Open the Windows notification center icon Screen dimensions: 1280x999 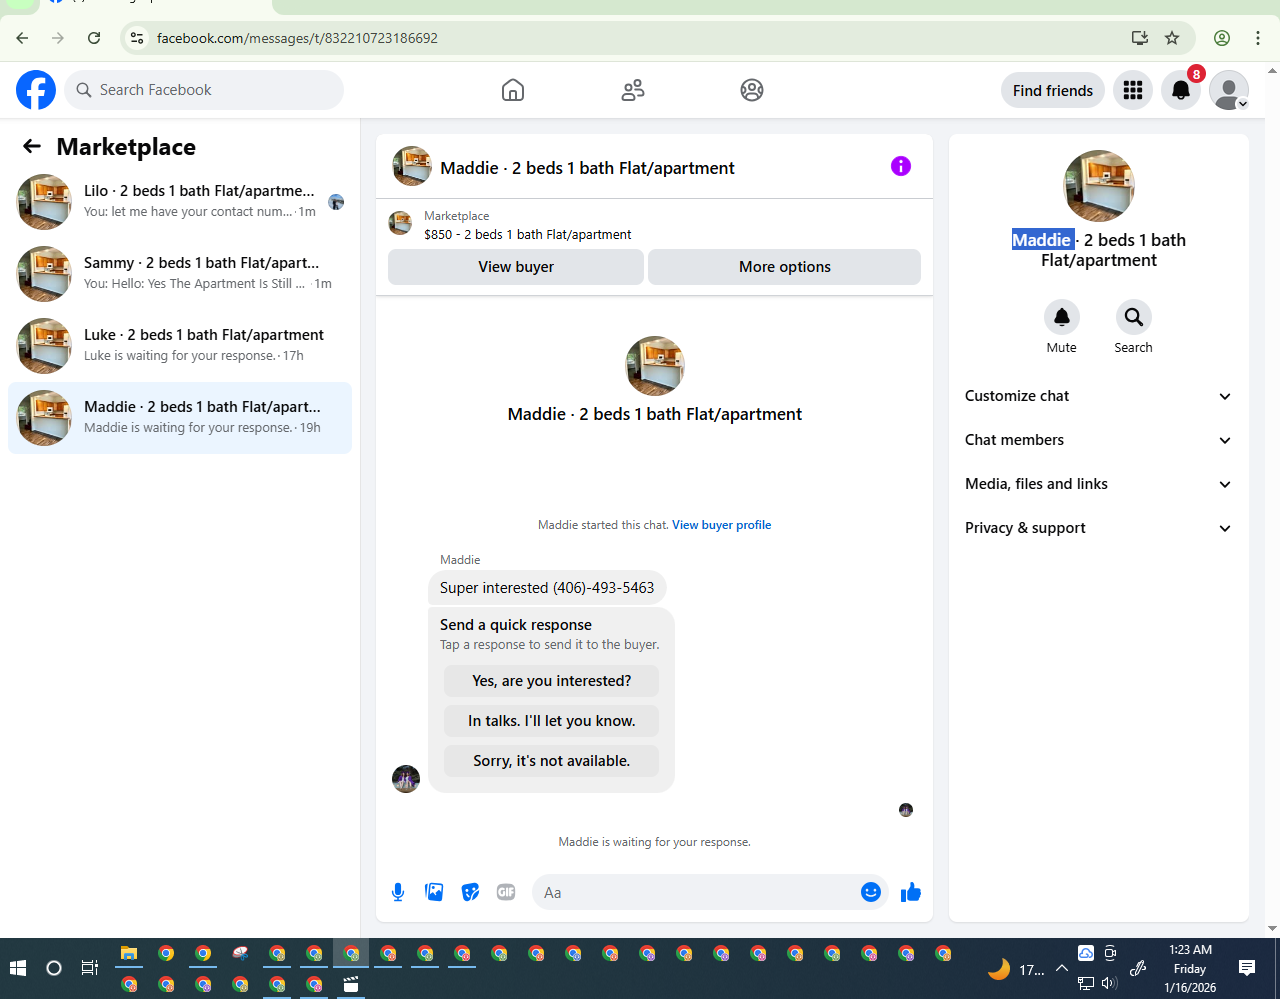(x=1246, y=968)
